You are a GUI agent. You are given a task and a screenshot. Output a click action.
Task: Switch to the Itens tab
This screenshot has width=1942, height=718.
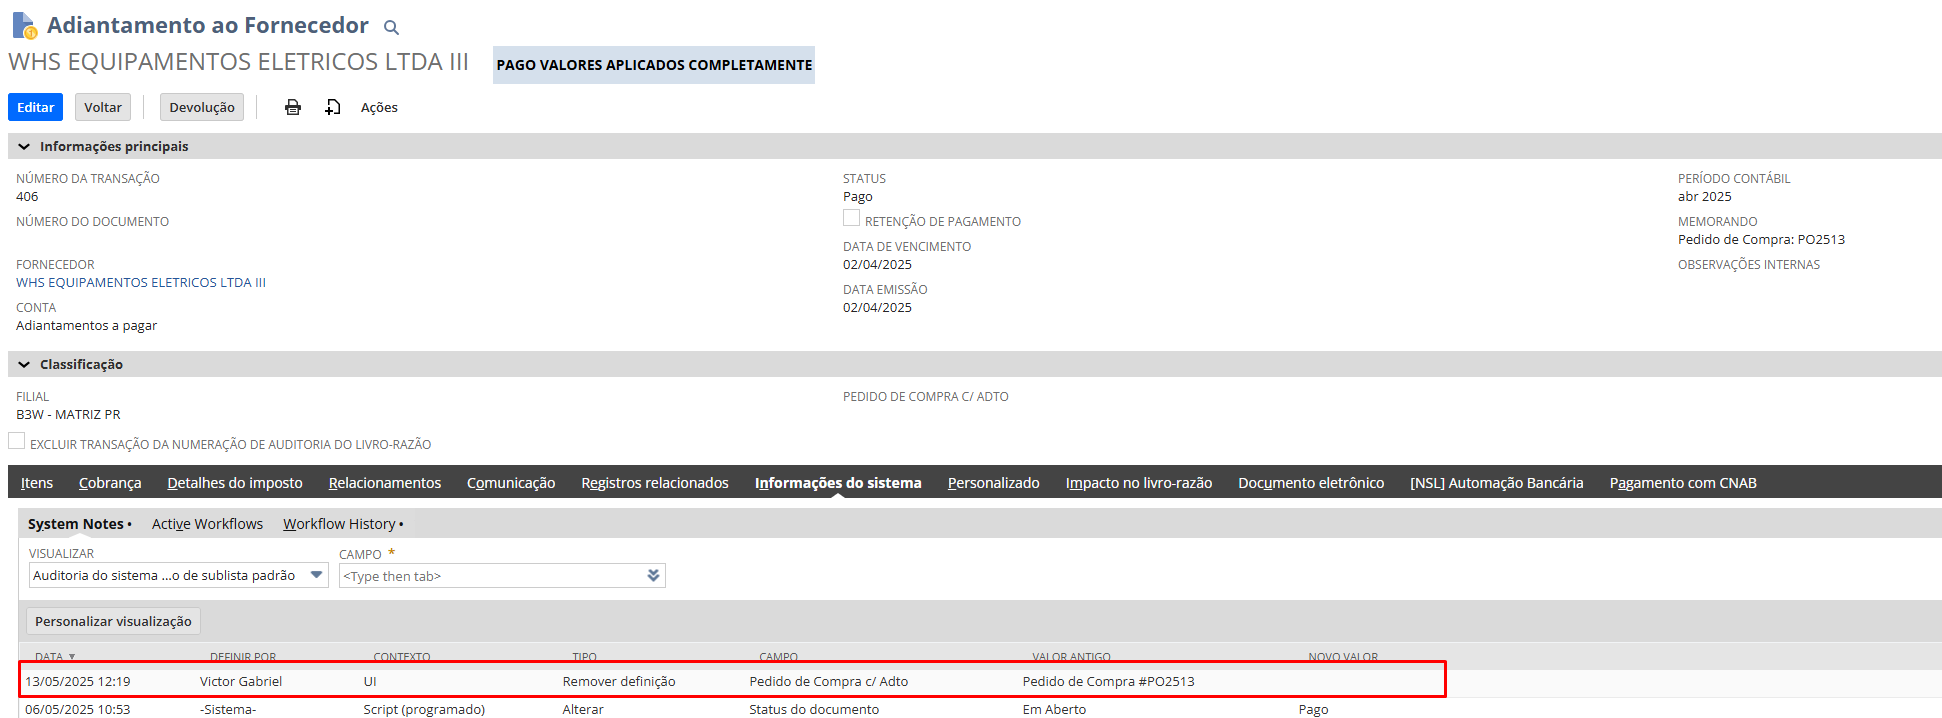(37, 483)
